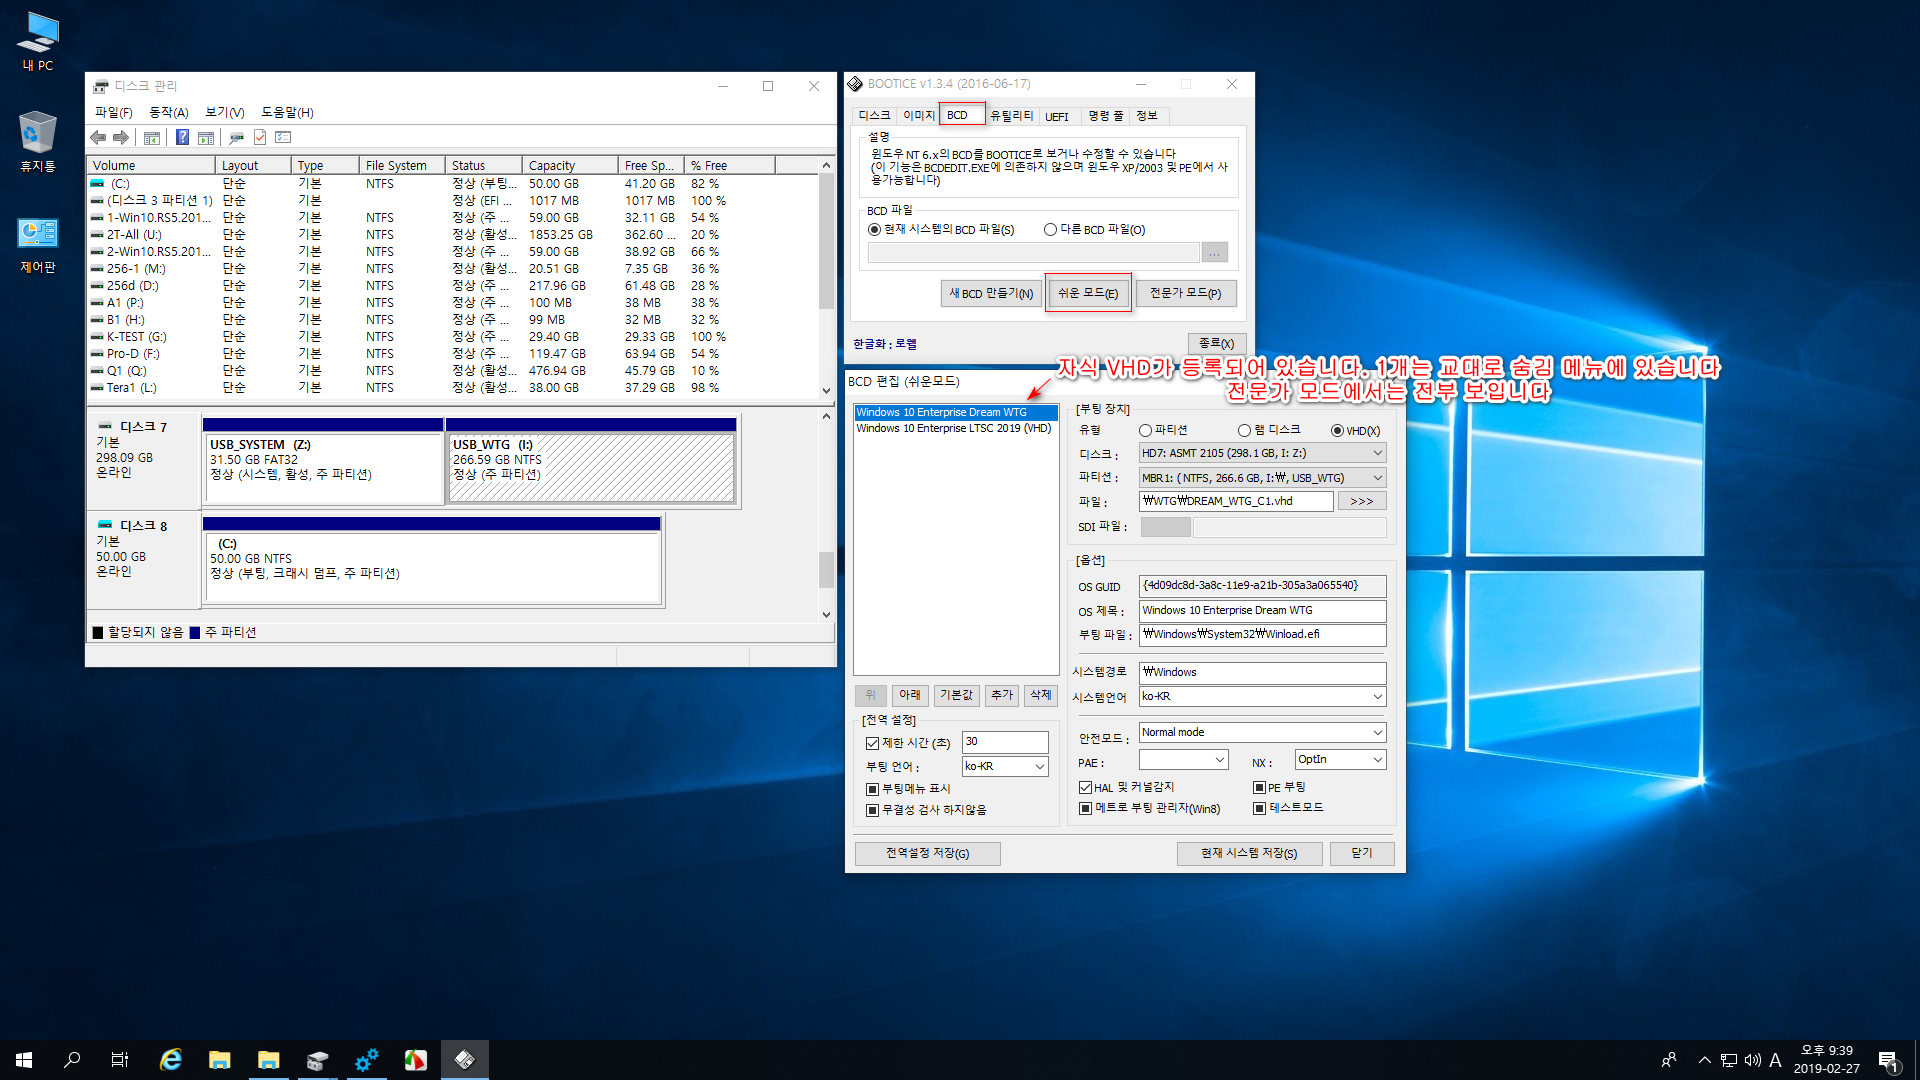
Task: Click the volume speaker tray icon
Action: pos(1752,1060)
